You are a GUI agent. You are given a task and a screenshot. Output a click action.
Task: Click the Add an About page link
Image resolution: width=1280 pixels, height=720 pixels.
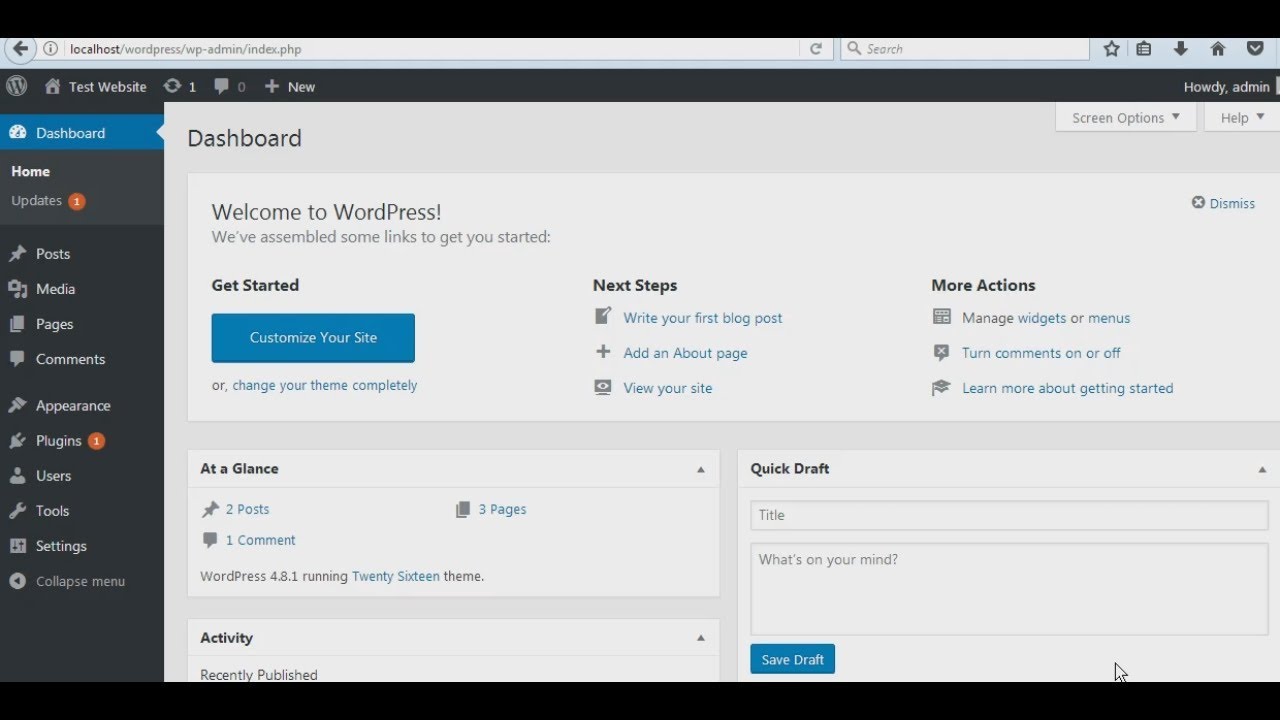pyautogui.click(x=685, y=353)
